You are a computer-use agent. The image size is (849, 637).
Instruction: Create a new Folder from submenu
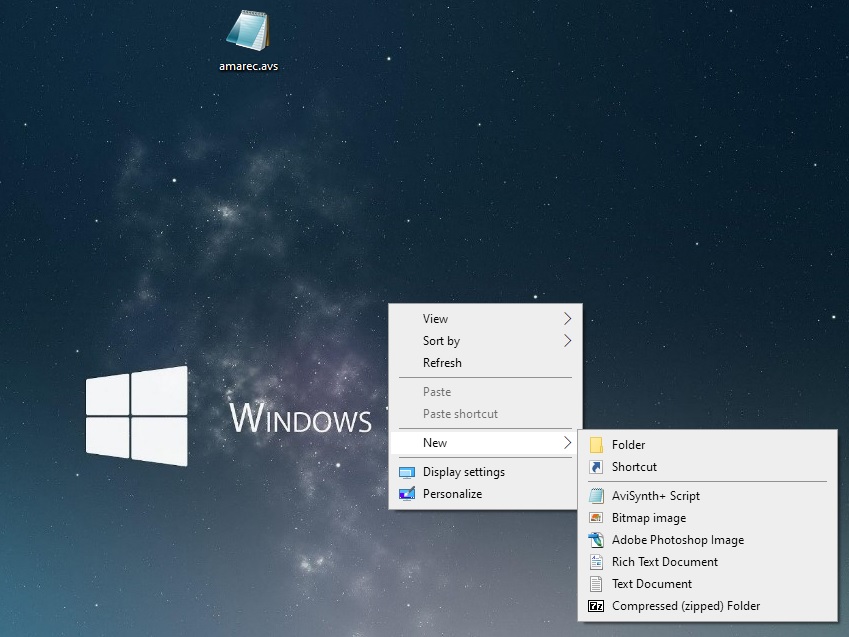pos(707,445)
